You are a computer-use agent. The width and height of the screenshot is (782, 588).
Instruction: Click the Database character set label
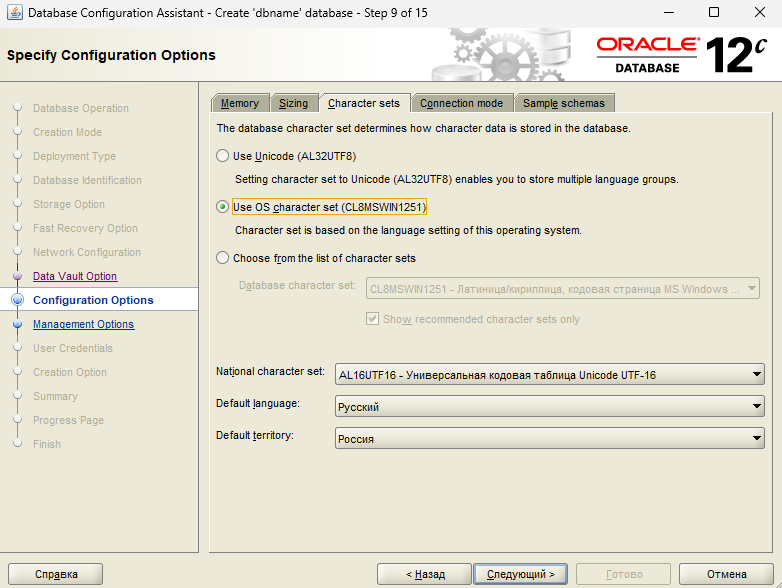pyautogui.click(x=297, y=285)
